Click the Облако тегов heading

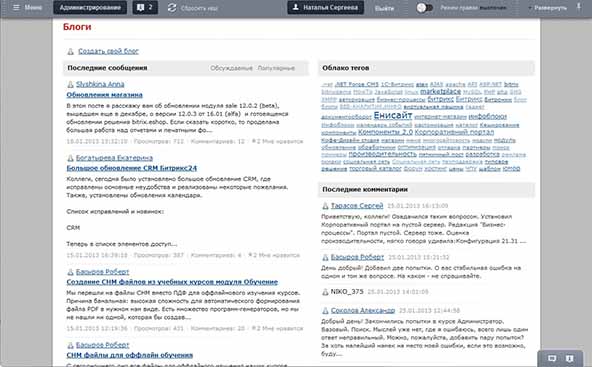point(345,68)
